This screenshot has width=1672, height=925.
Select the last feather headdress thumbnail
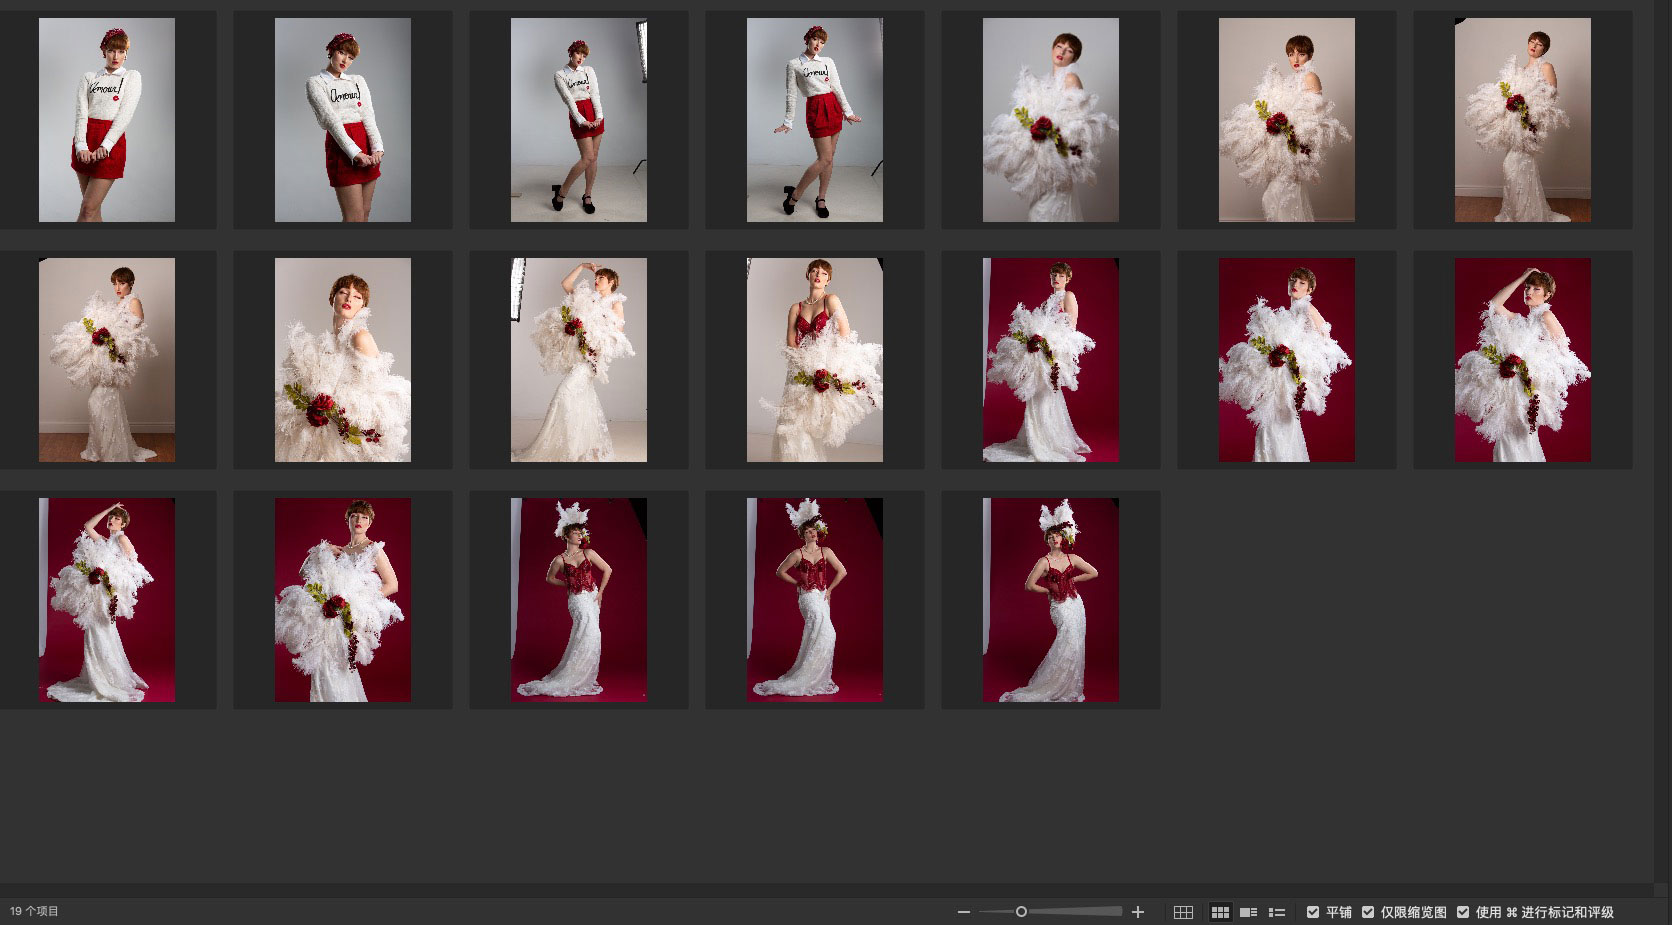tap(1050, 600)
